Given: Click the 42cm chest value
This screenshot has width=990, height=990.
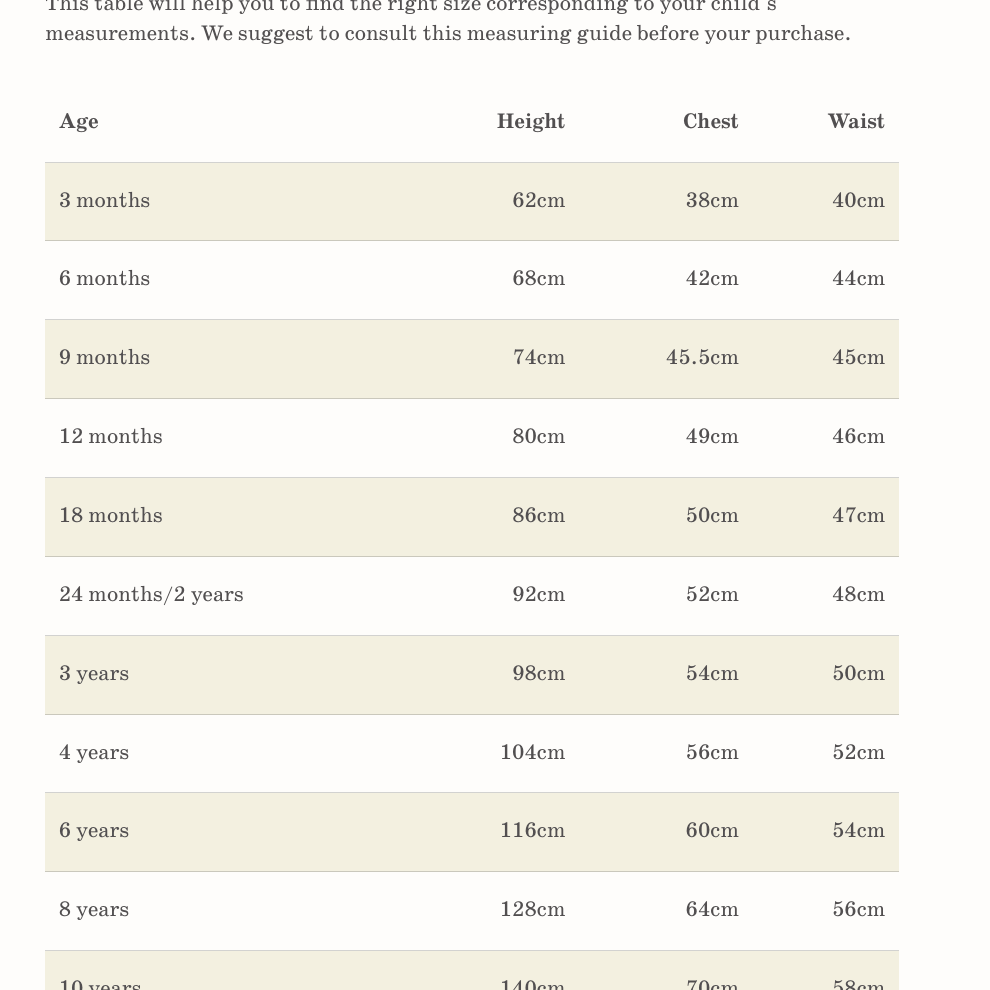Looking at the screenshot, I should 712,278.
